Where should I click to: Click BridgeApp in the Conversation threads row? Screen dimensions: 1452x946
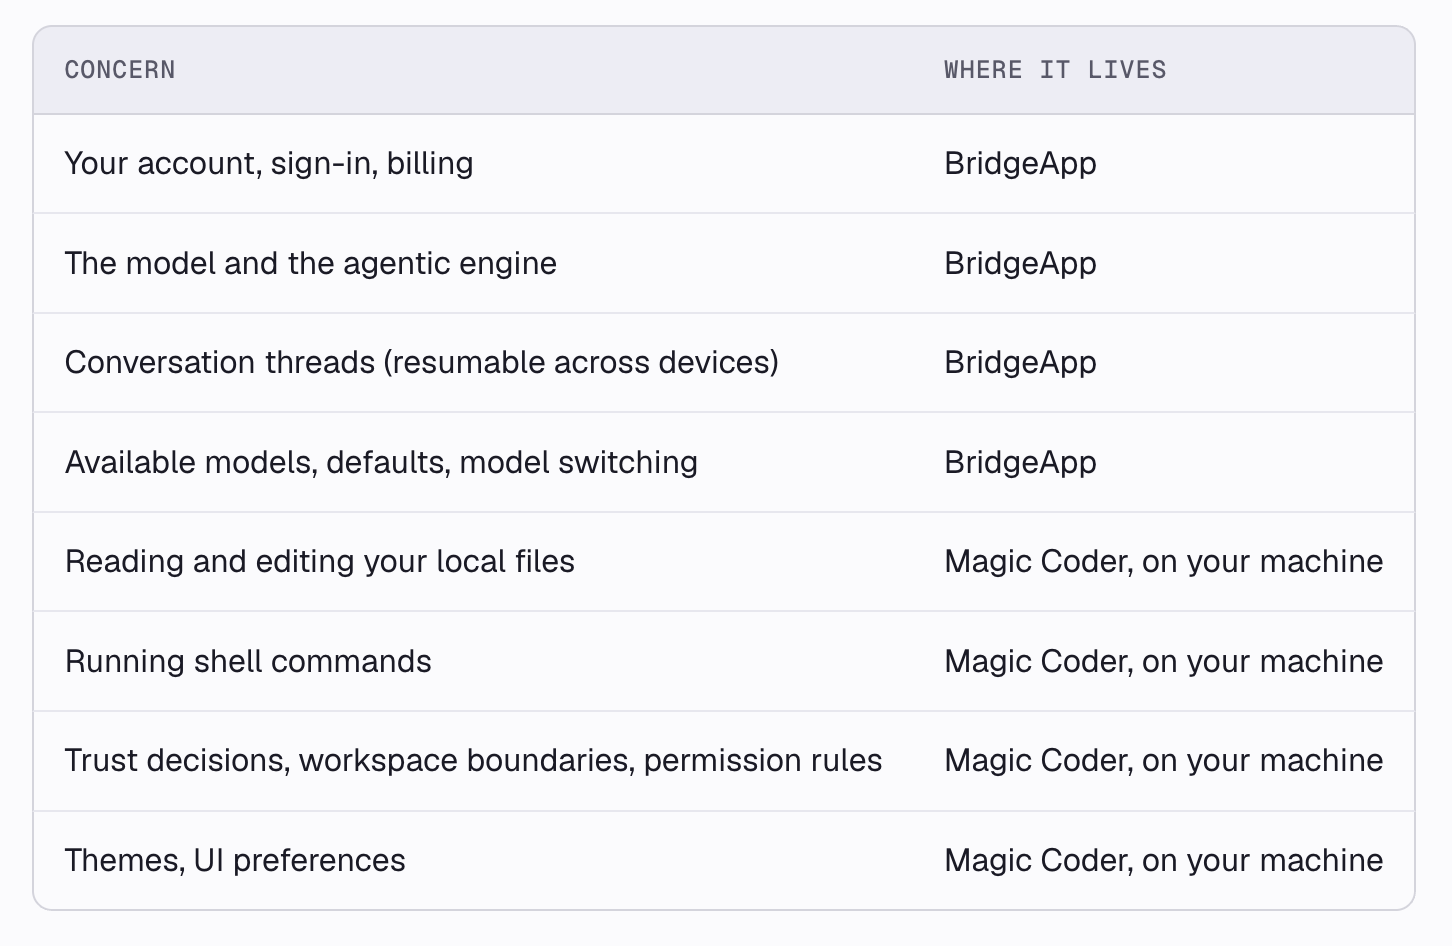1020,362
